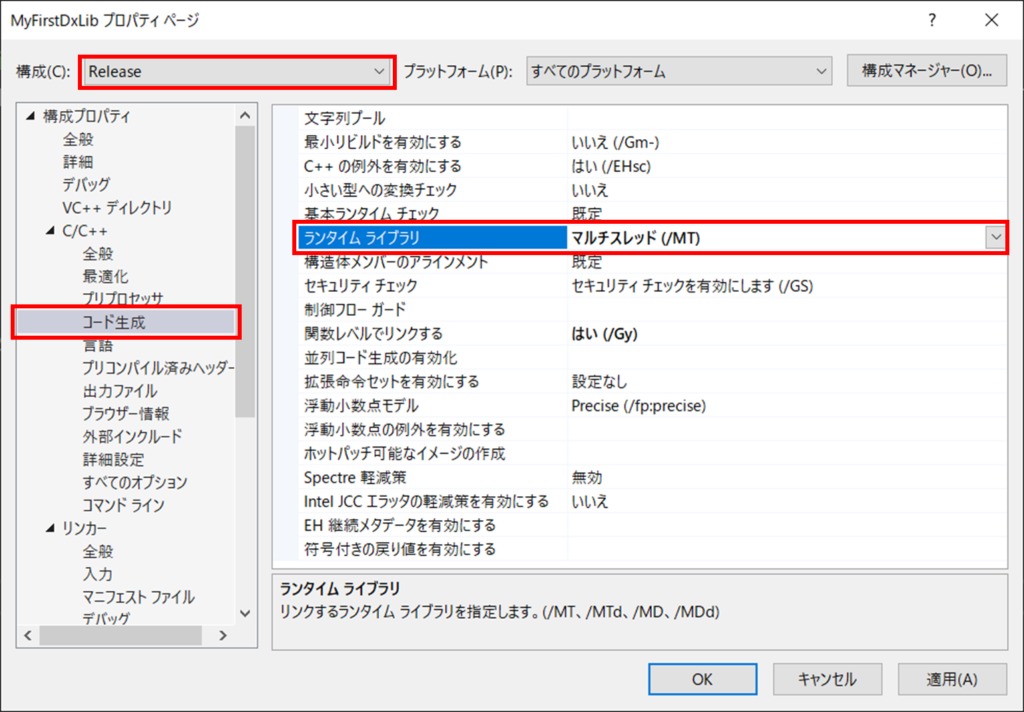Click the tree horizontal scrollbar right arrow
This screenshot has height=712, width=1024.
point(223,636)
